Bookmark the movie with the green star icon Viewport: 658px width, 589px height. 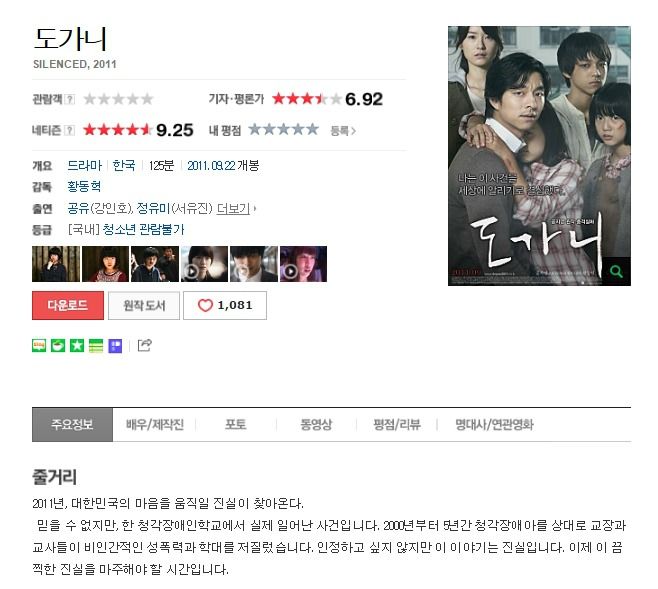[x=77, y=346]
